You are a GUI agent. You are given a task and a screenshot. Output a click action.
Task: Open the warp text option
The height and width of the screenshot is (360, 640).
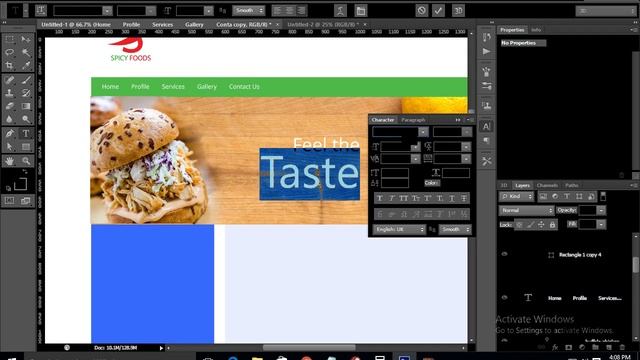pyautogui.click(x=340, y=11)
